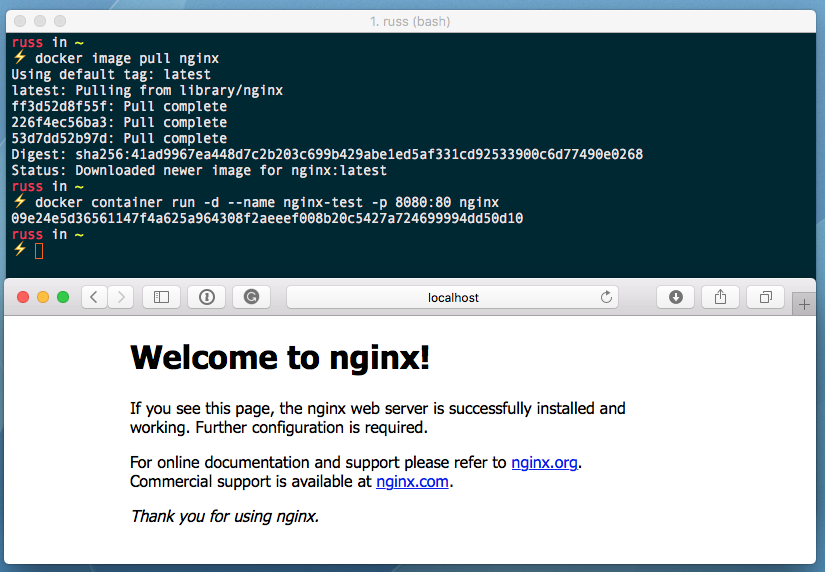Open the Safari share menu

pos(720,297)
